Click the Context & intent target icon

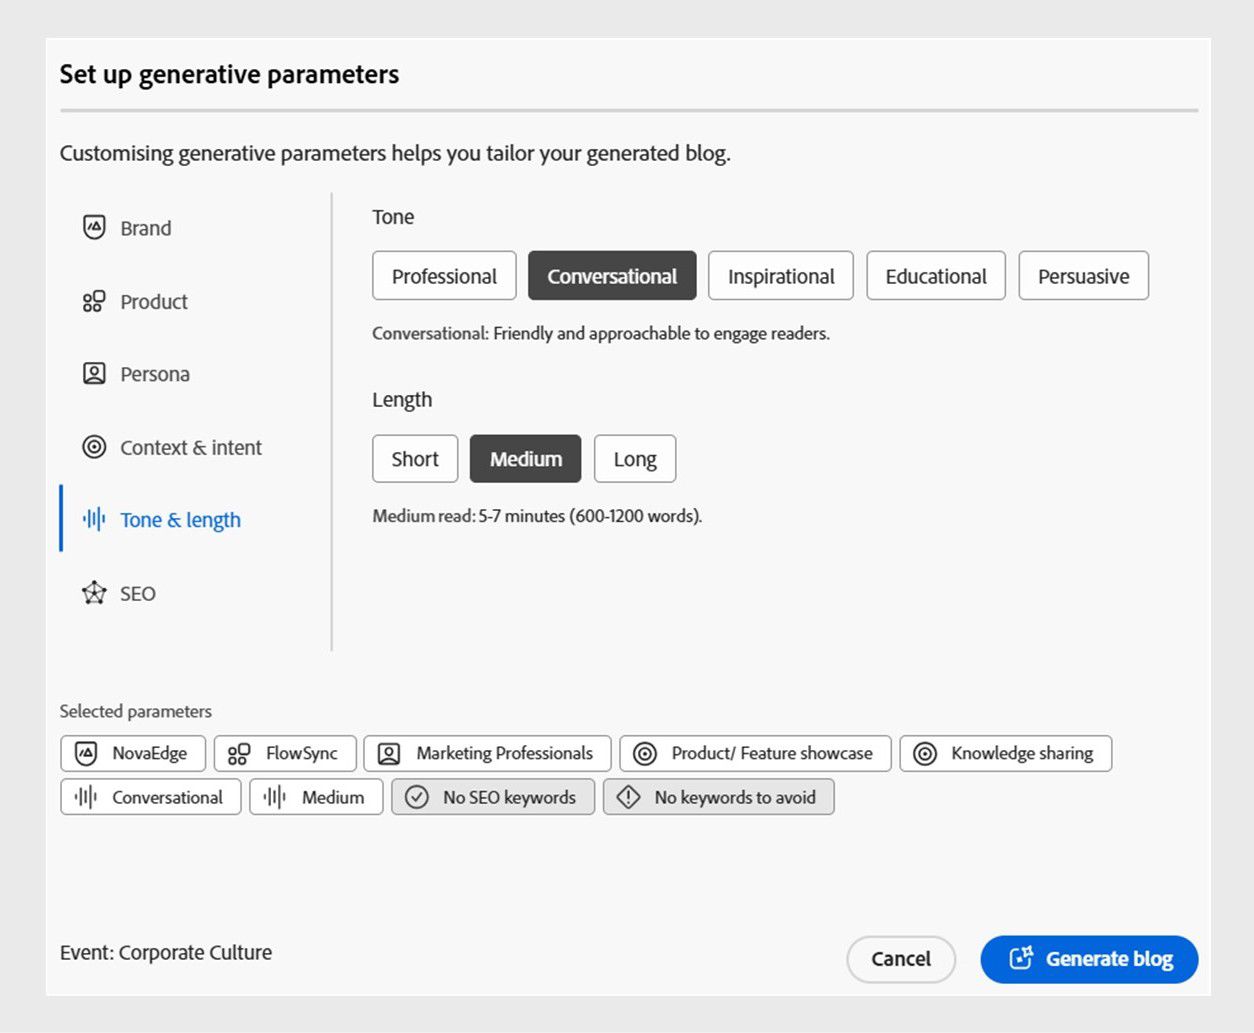tap(94, 447)
